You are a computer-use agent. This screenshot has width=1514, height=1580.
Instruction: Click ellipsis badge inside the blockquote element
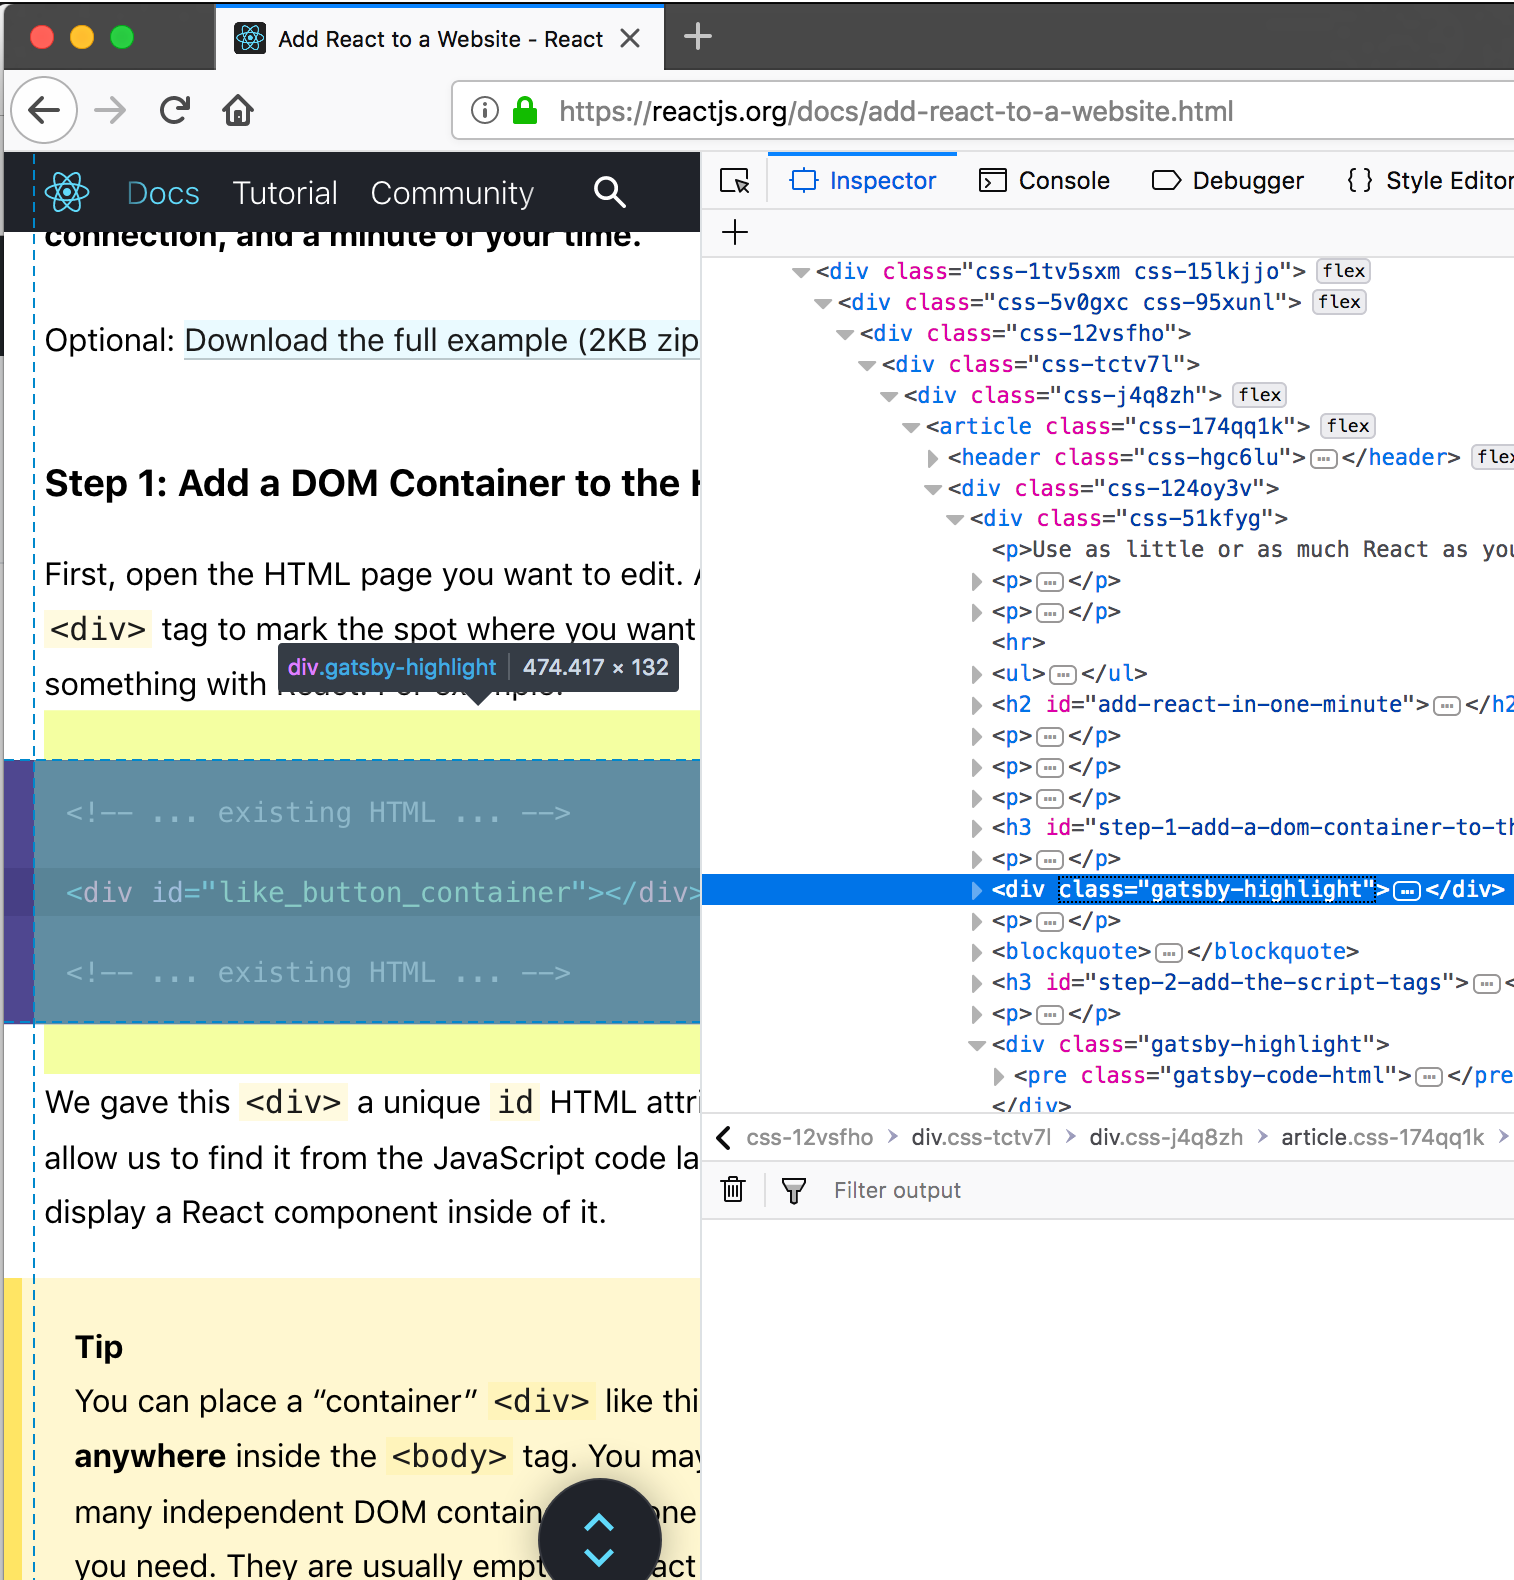click(x=1169, y=953)
